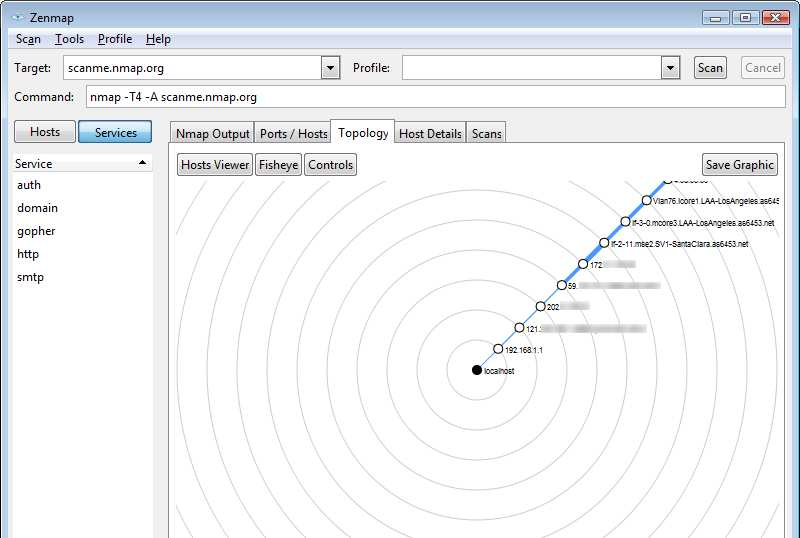Image resolution: width=800 pixels, height=538 pixels.
Task: Select the smtp service
Action: click(x=30, y=277)
